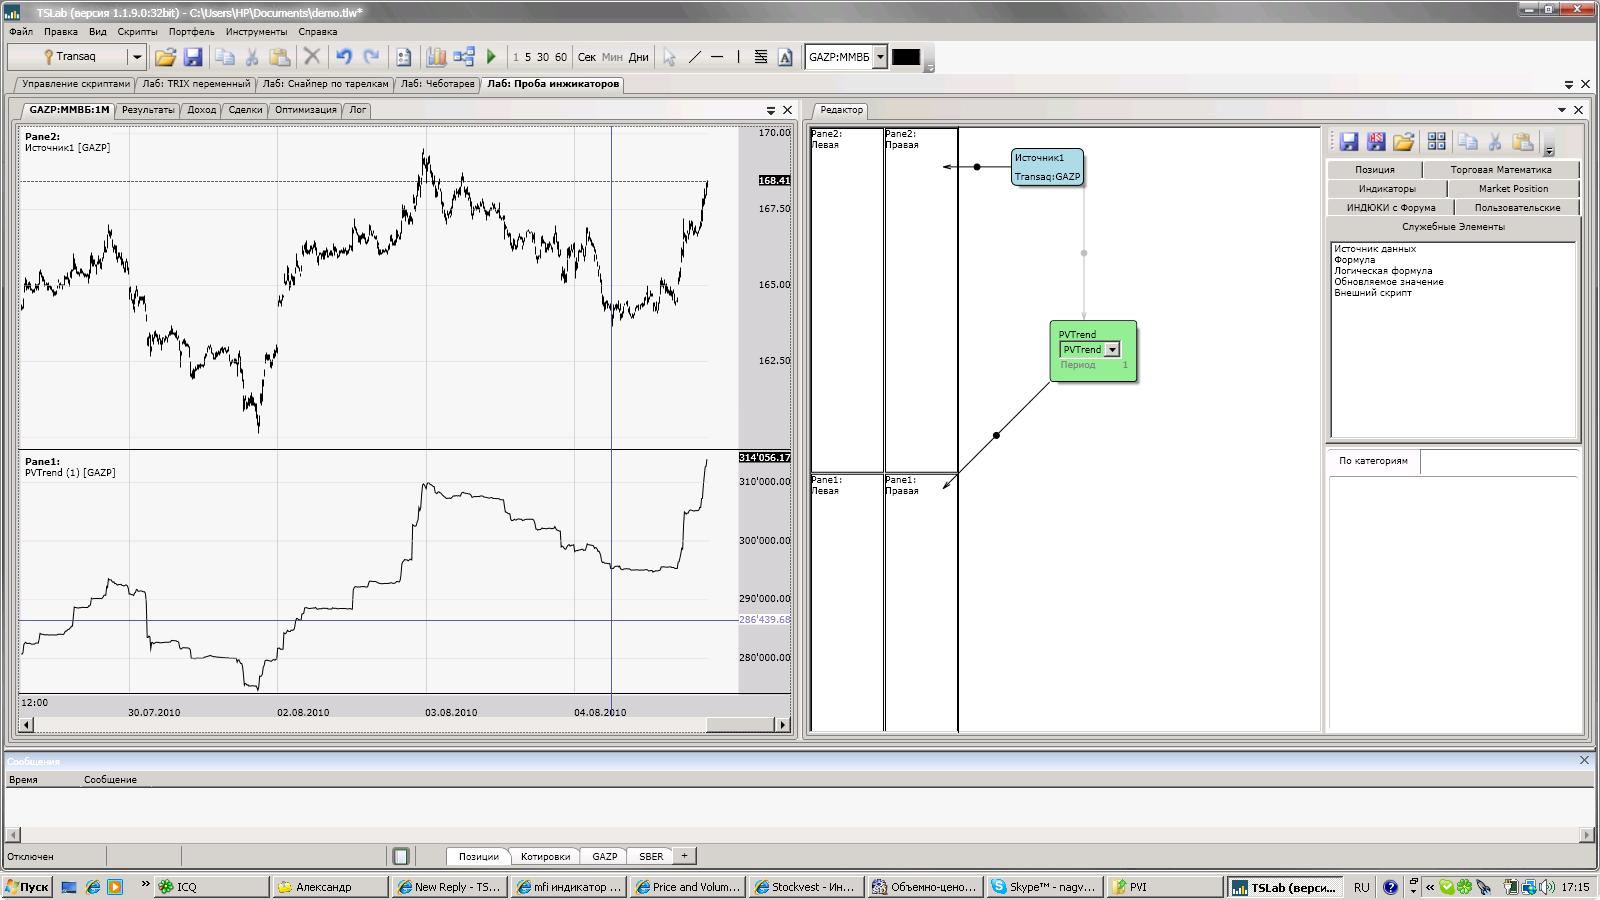
Task: Open the Скрипты menu
Action: [137, 32]
